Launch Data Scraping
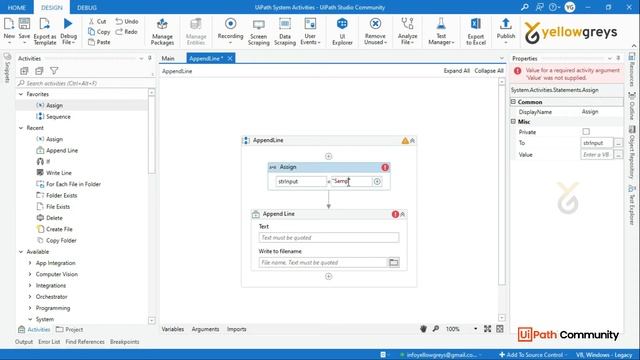This screenshot has height=360, width=640. tap(285, 31)
